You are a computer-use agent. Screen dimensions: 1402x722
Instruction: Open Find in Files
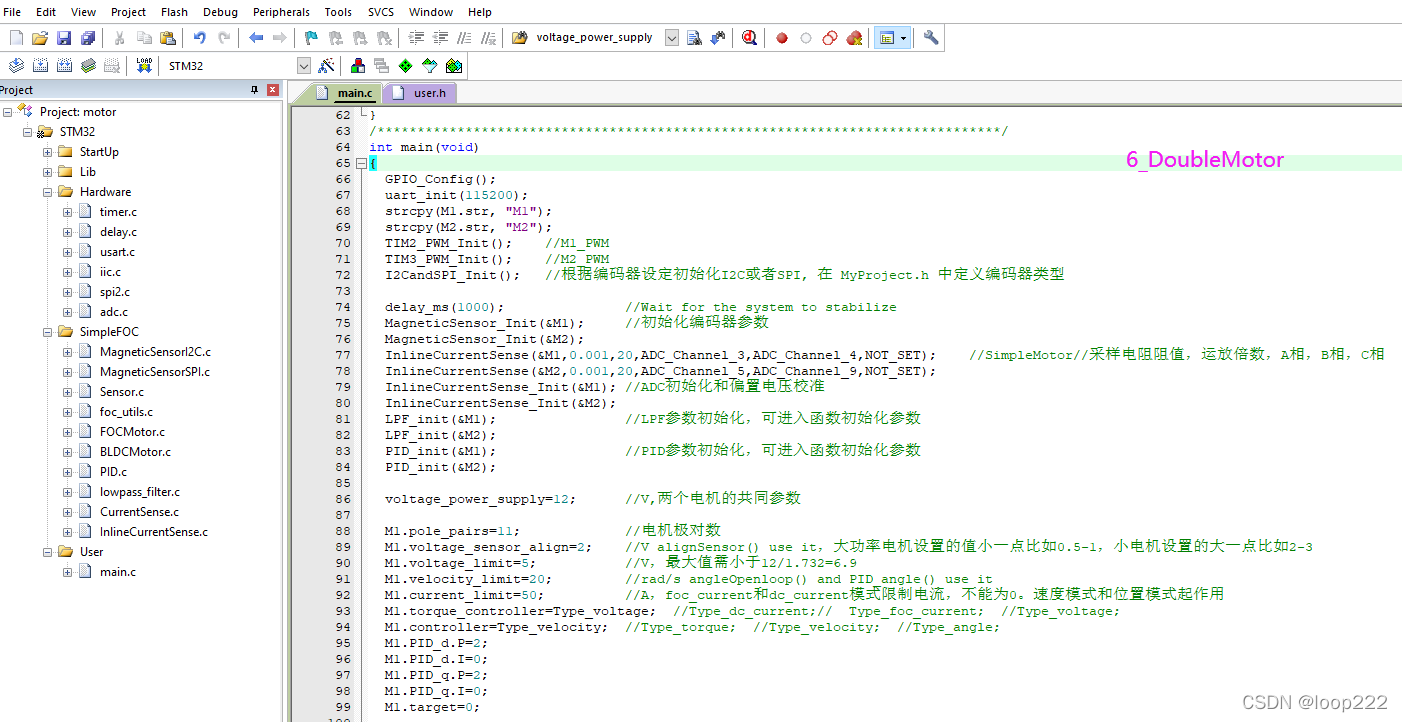[x=520, y=38]
